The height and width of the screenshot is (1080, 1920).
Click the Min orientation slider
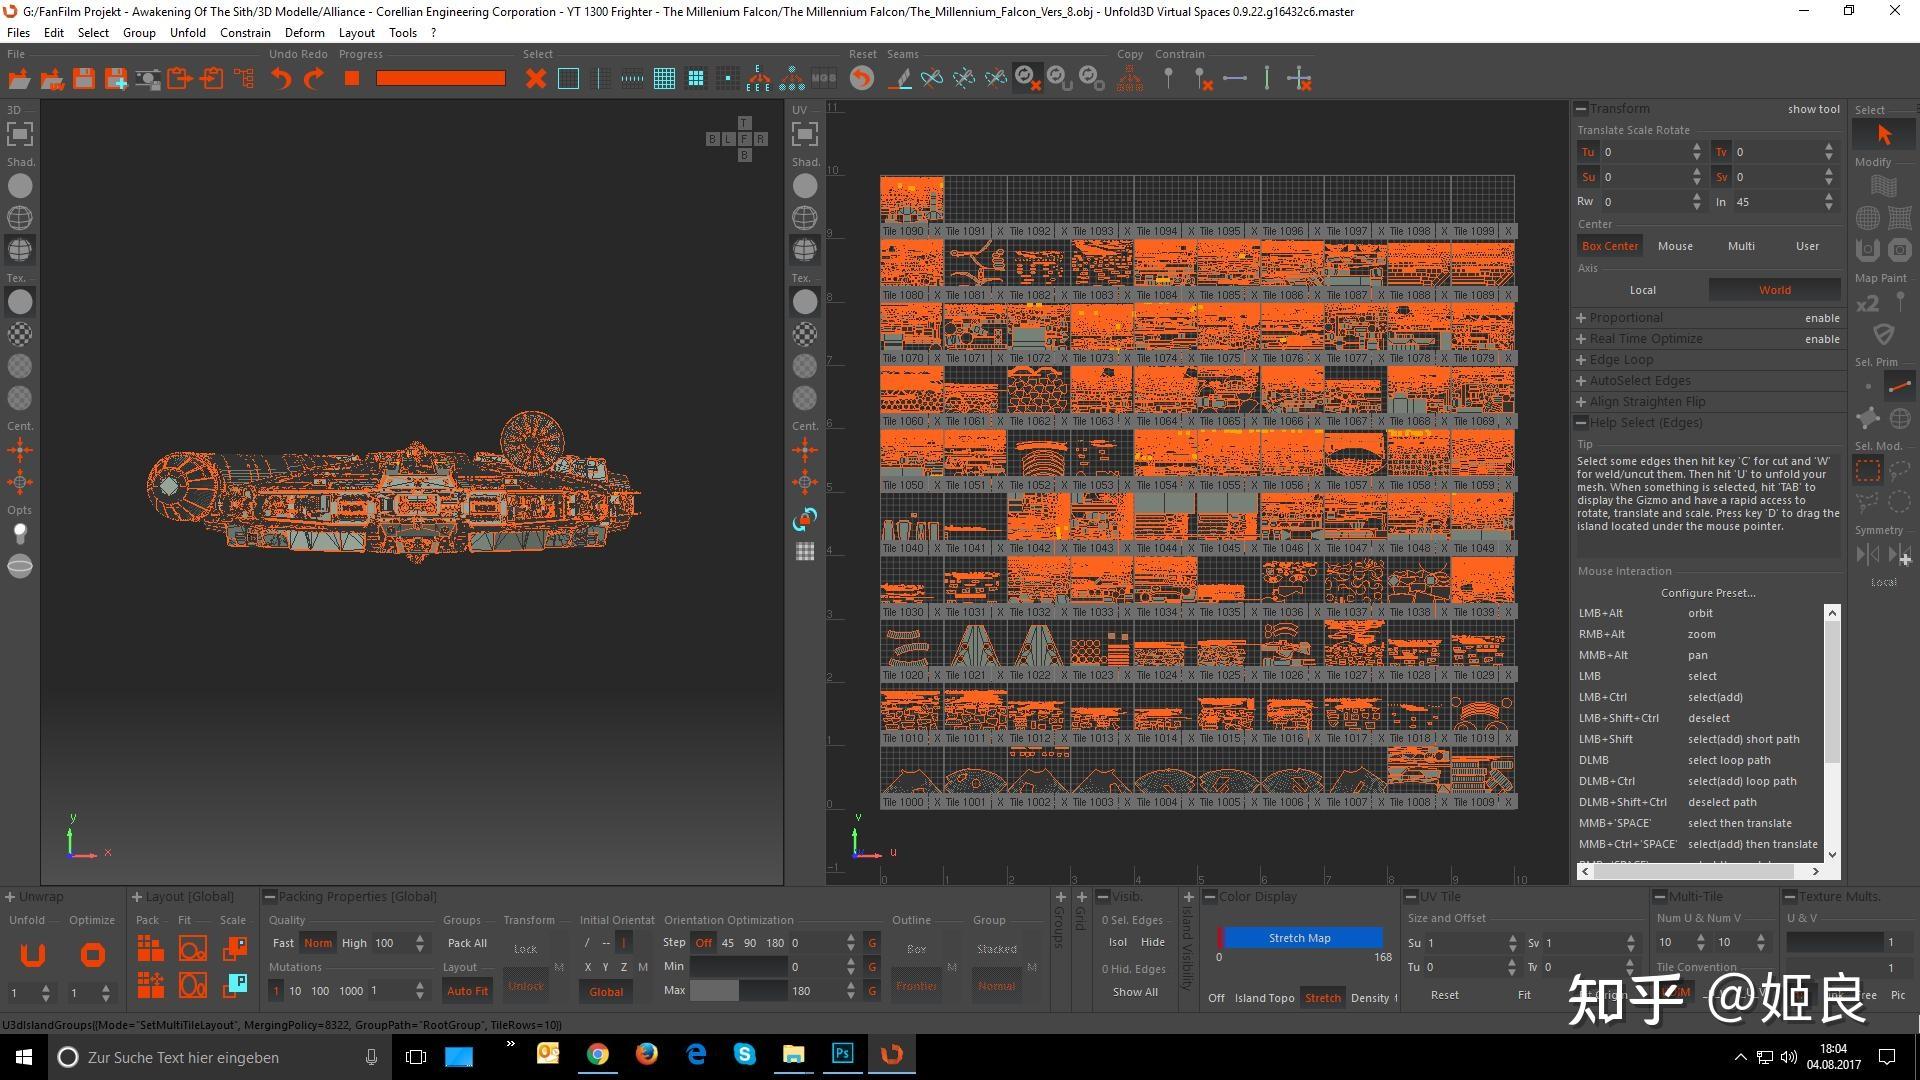pos(738,967)
